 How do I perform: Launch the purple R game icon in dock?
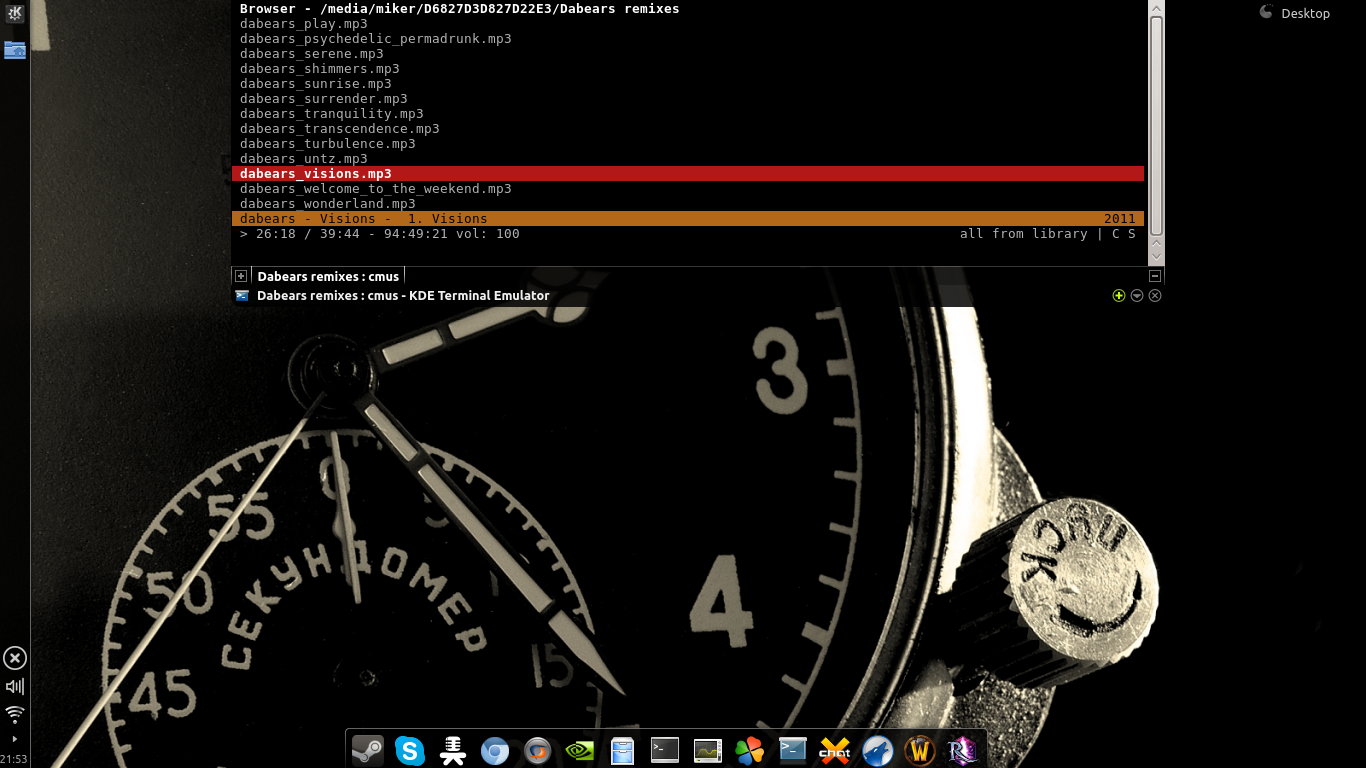(963, 750)
